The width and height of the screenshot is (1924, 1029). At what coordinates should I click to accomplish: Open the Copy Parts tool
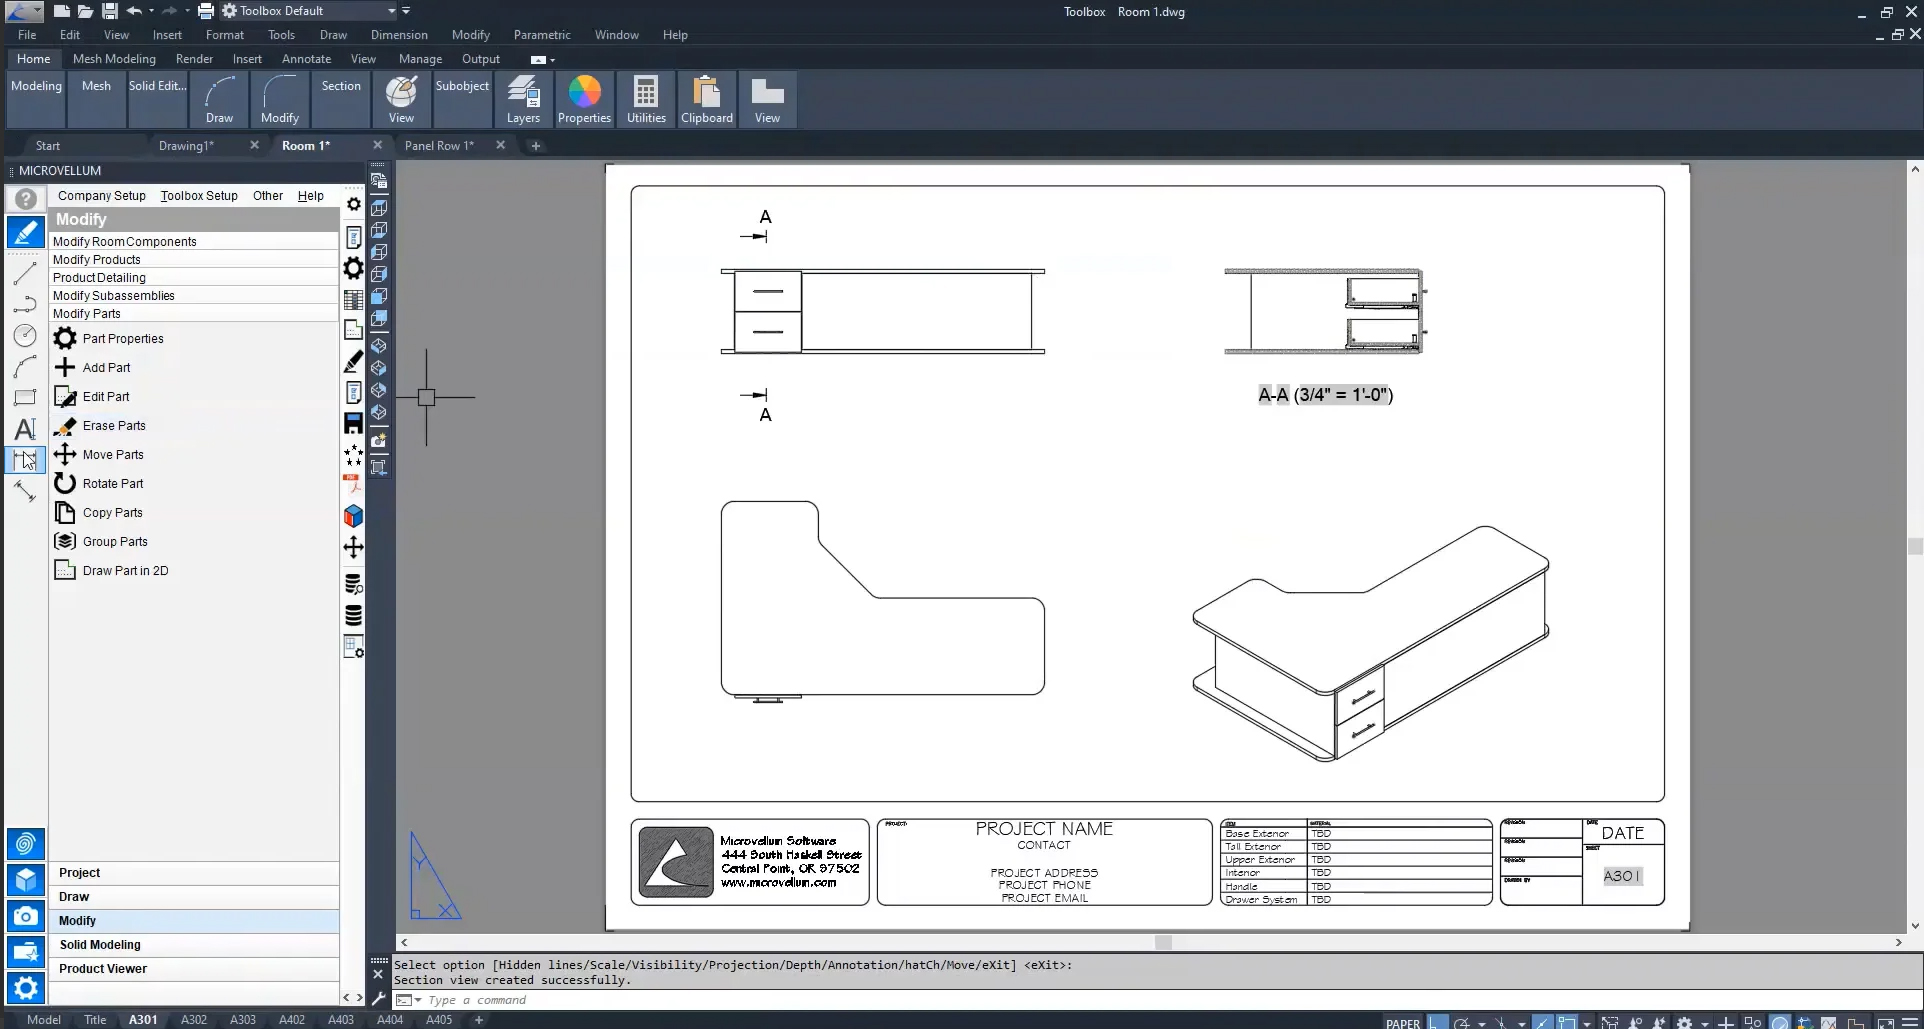tap(111, 512)
